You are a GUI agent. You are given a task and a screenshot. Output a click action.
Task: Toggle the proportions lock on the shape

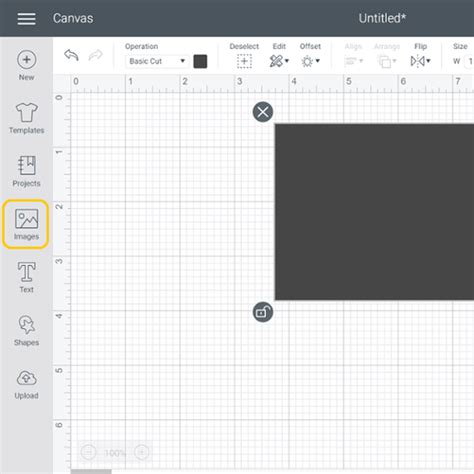click(263, 312)
